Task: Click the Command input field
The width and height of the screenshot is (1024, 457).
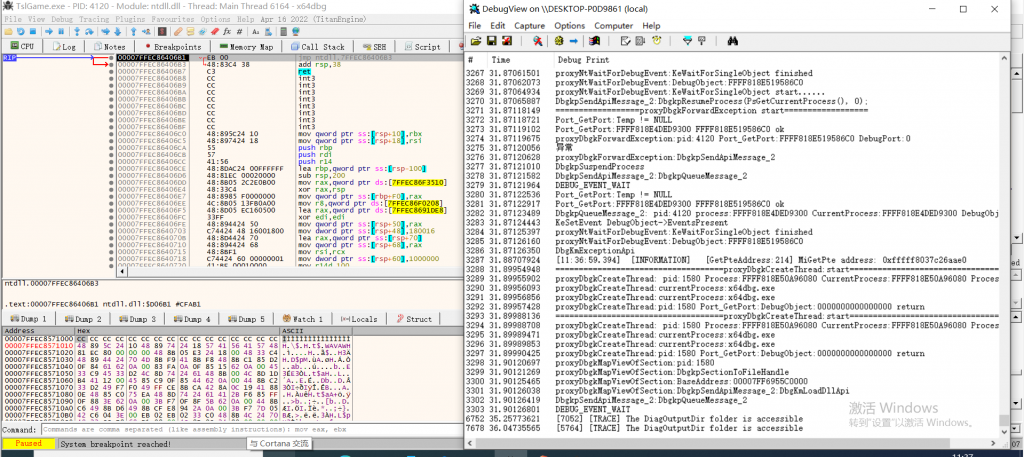Action: click(x=250, y=430)
